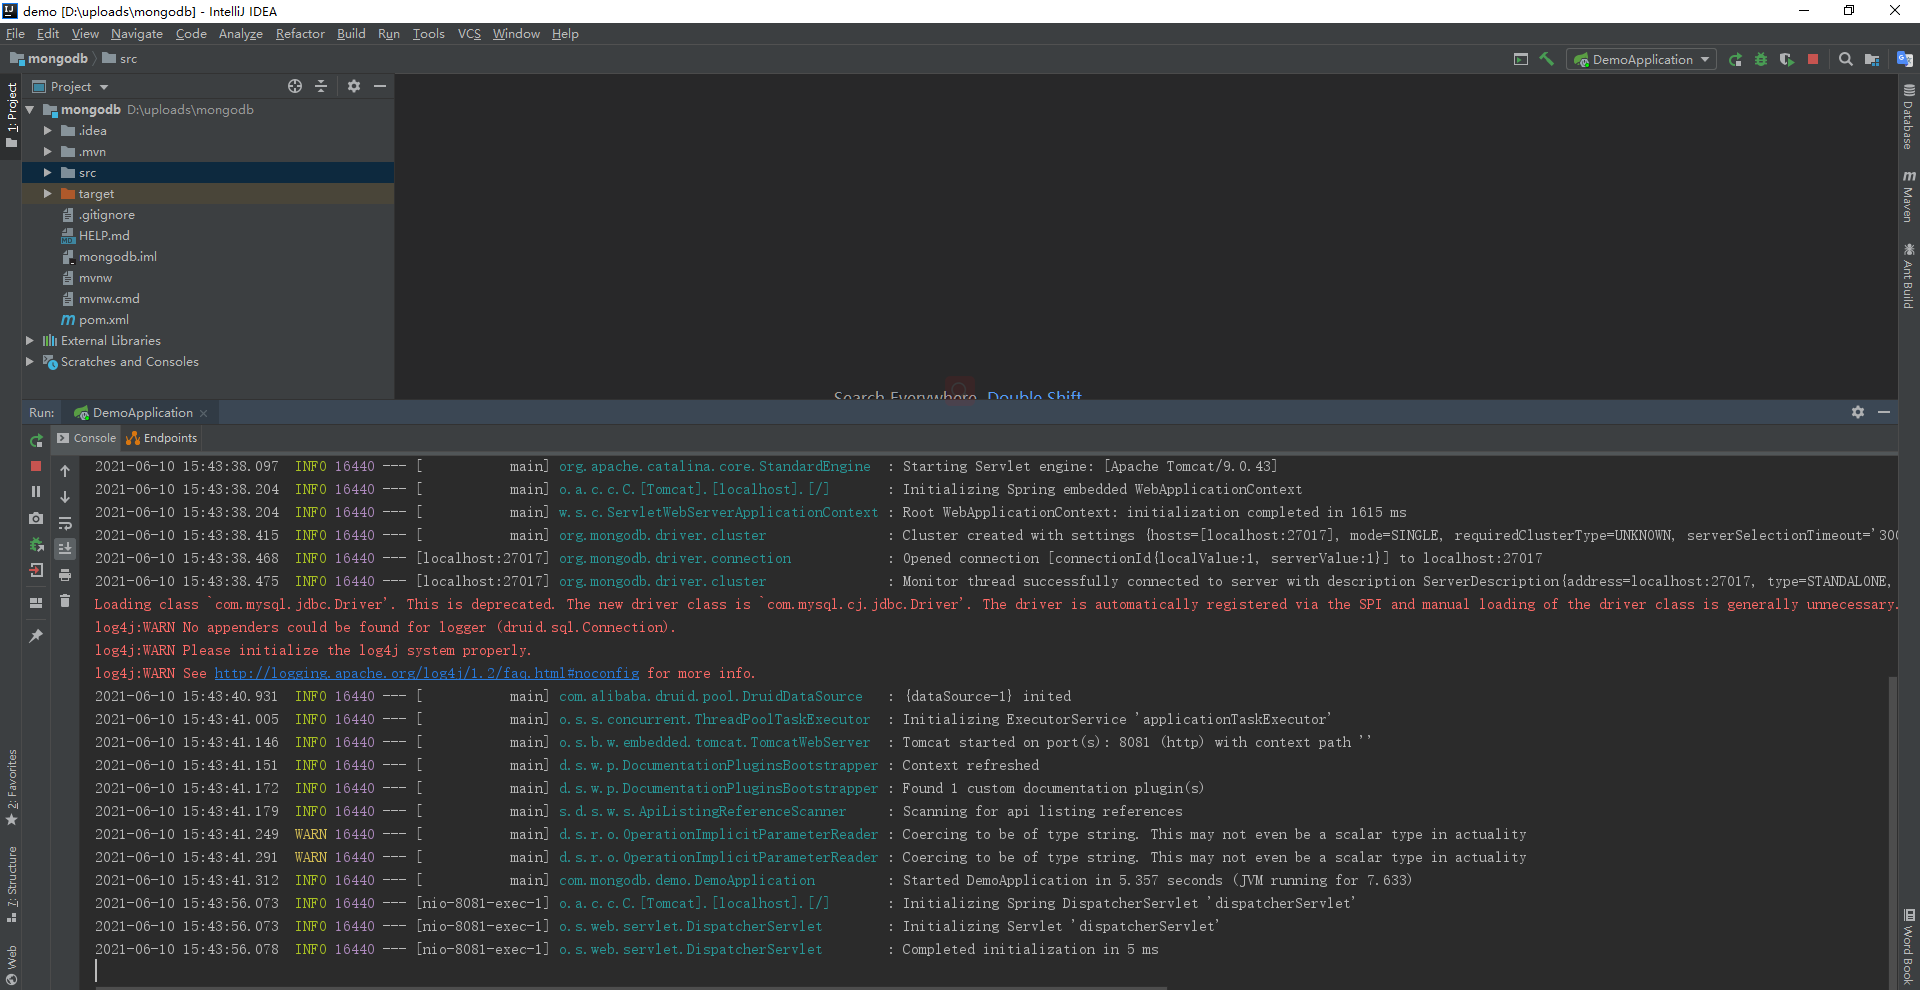Open the Project view type dropdown
This screenshot has height=990, width=1920.
71,86
